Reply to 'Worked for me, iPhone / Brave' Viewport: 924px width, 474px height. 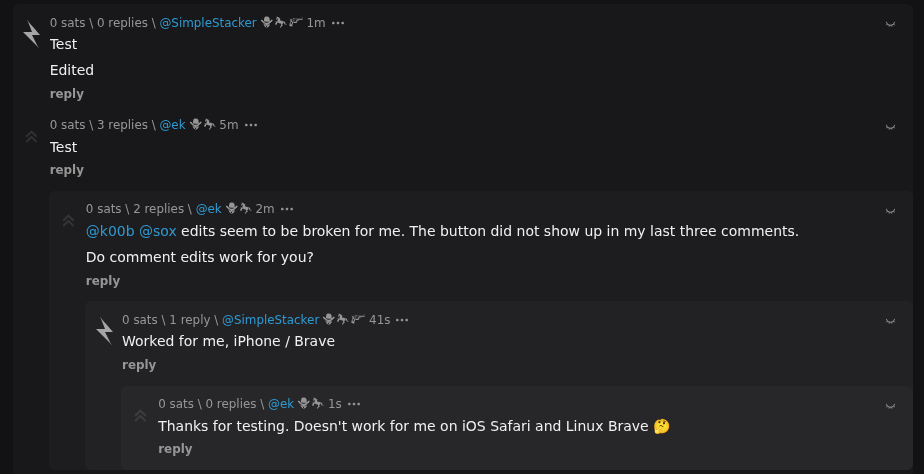point(139,365)
